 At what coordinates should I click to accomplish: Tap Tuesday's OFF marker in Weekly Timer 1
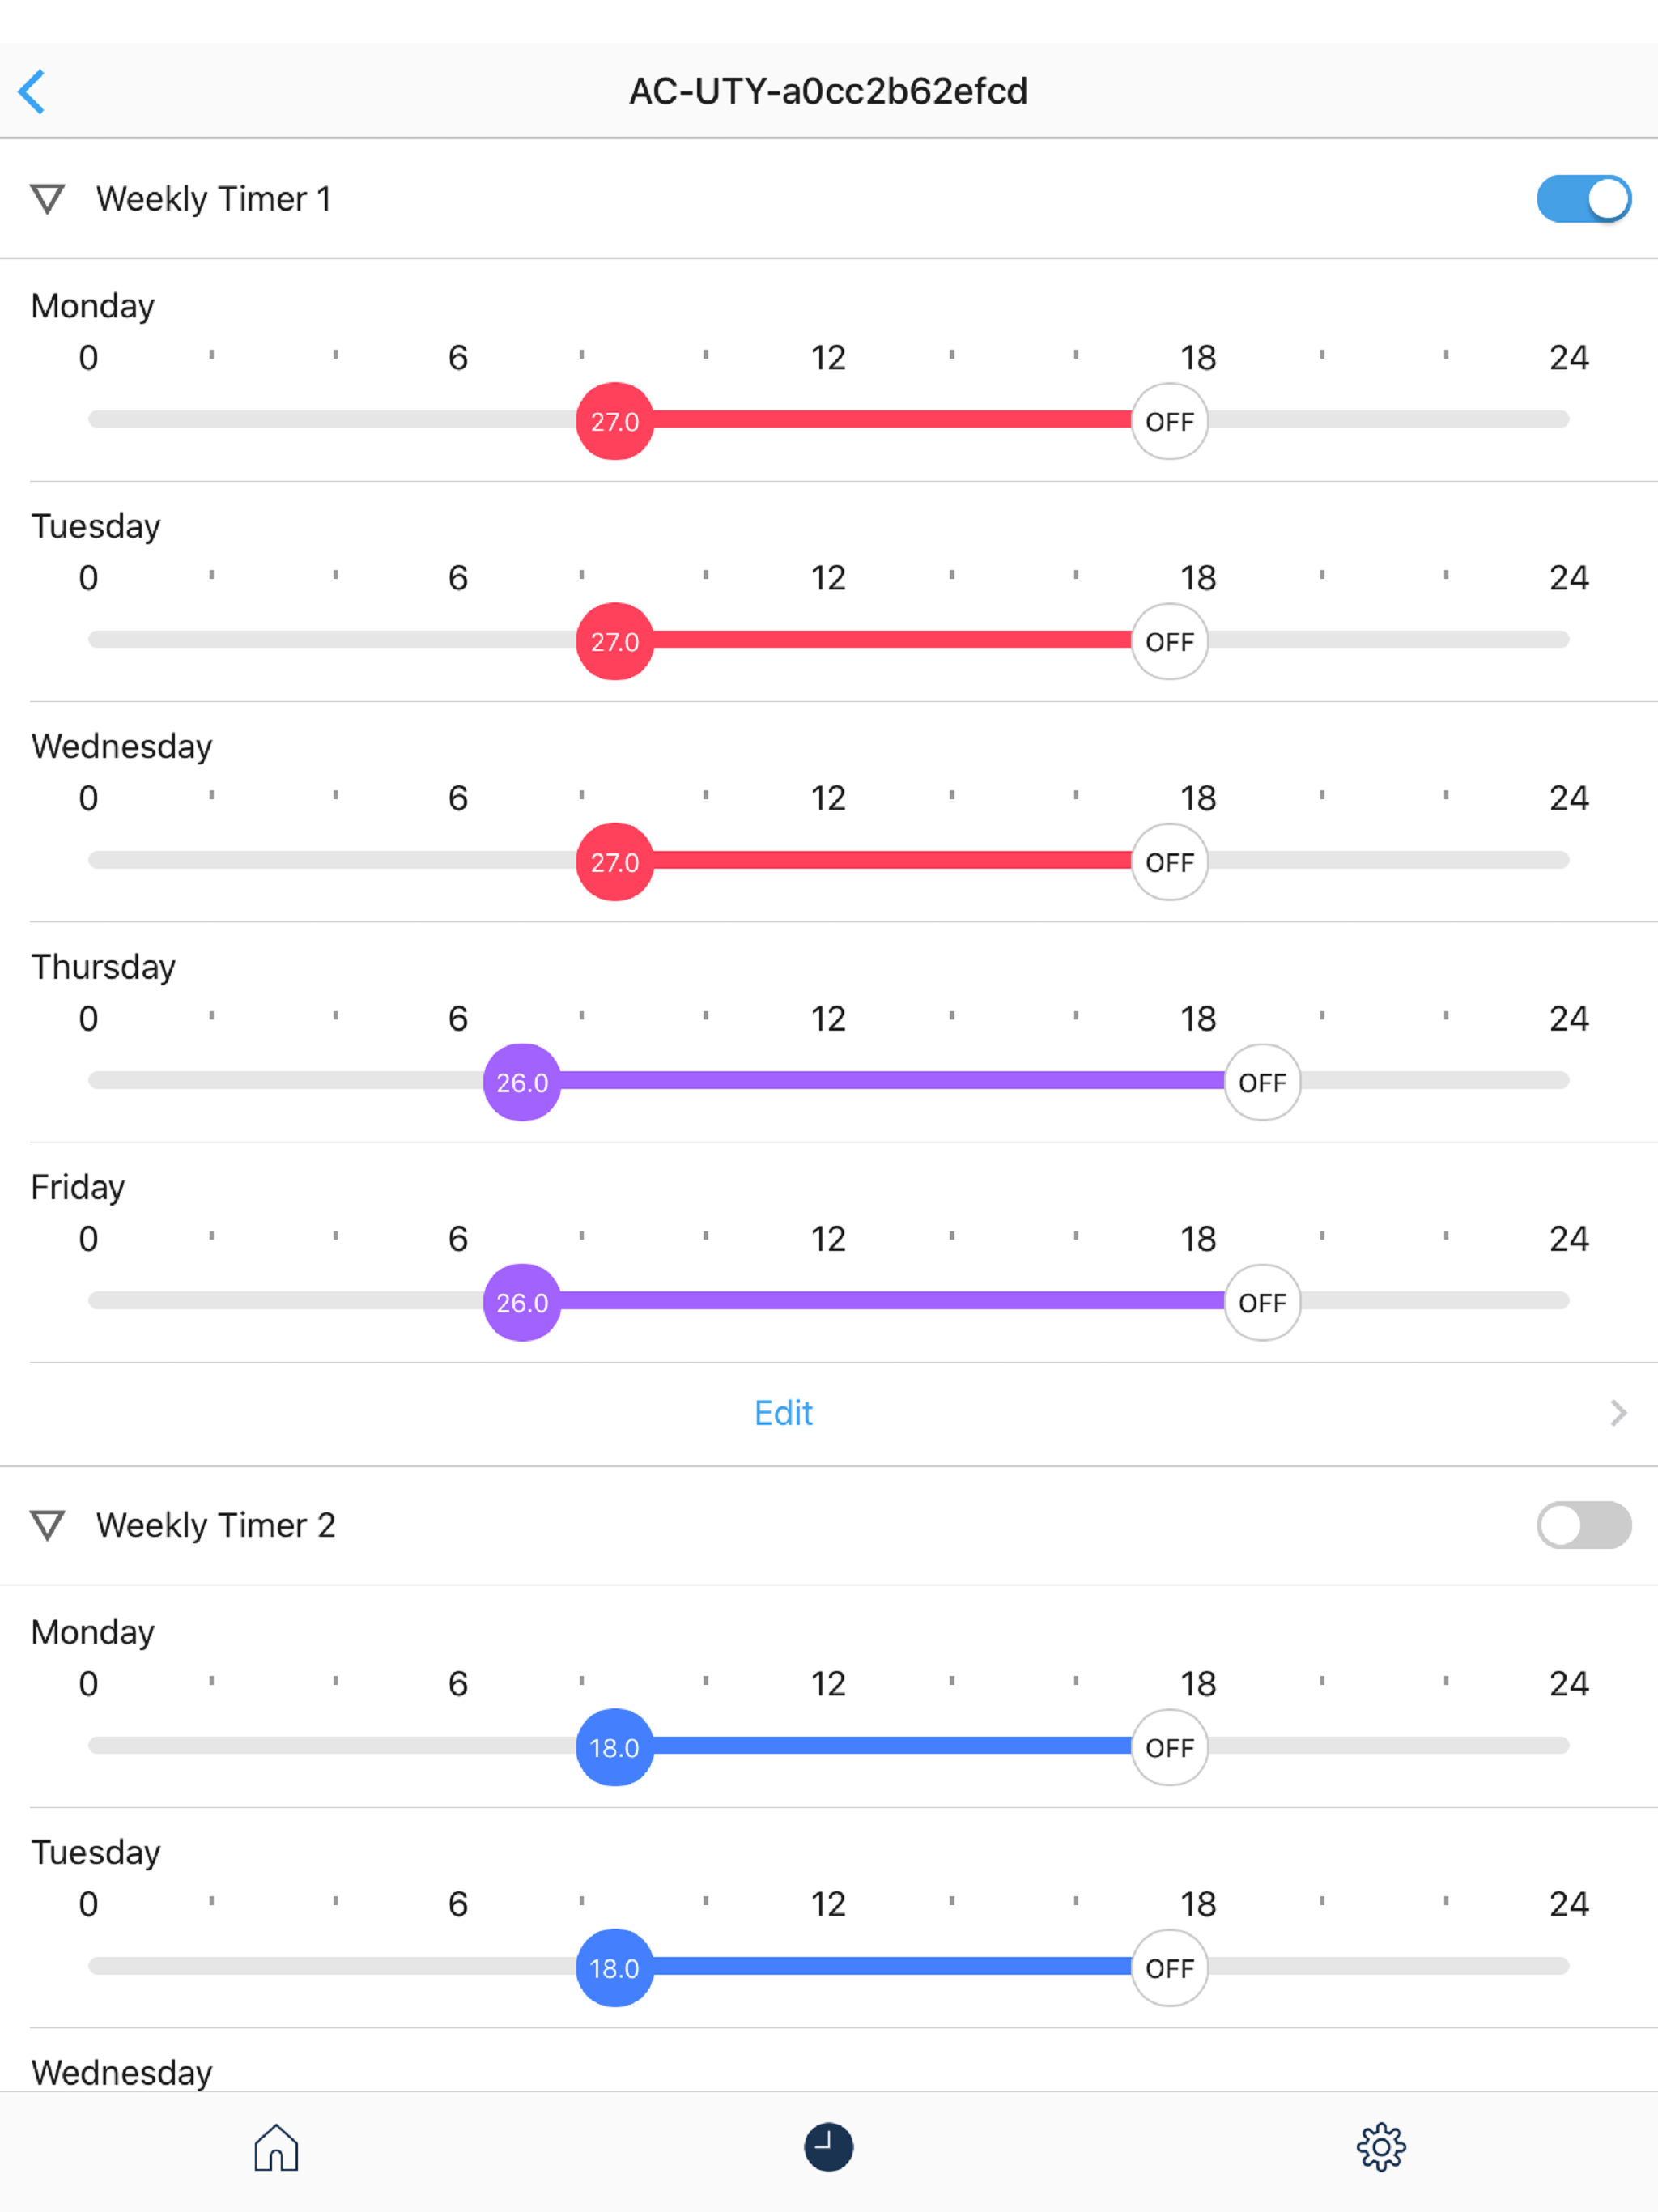pos(1170,641)
